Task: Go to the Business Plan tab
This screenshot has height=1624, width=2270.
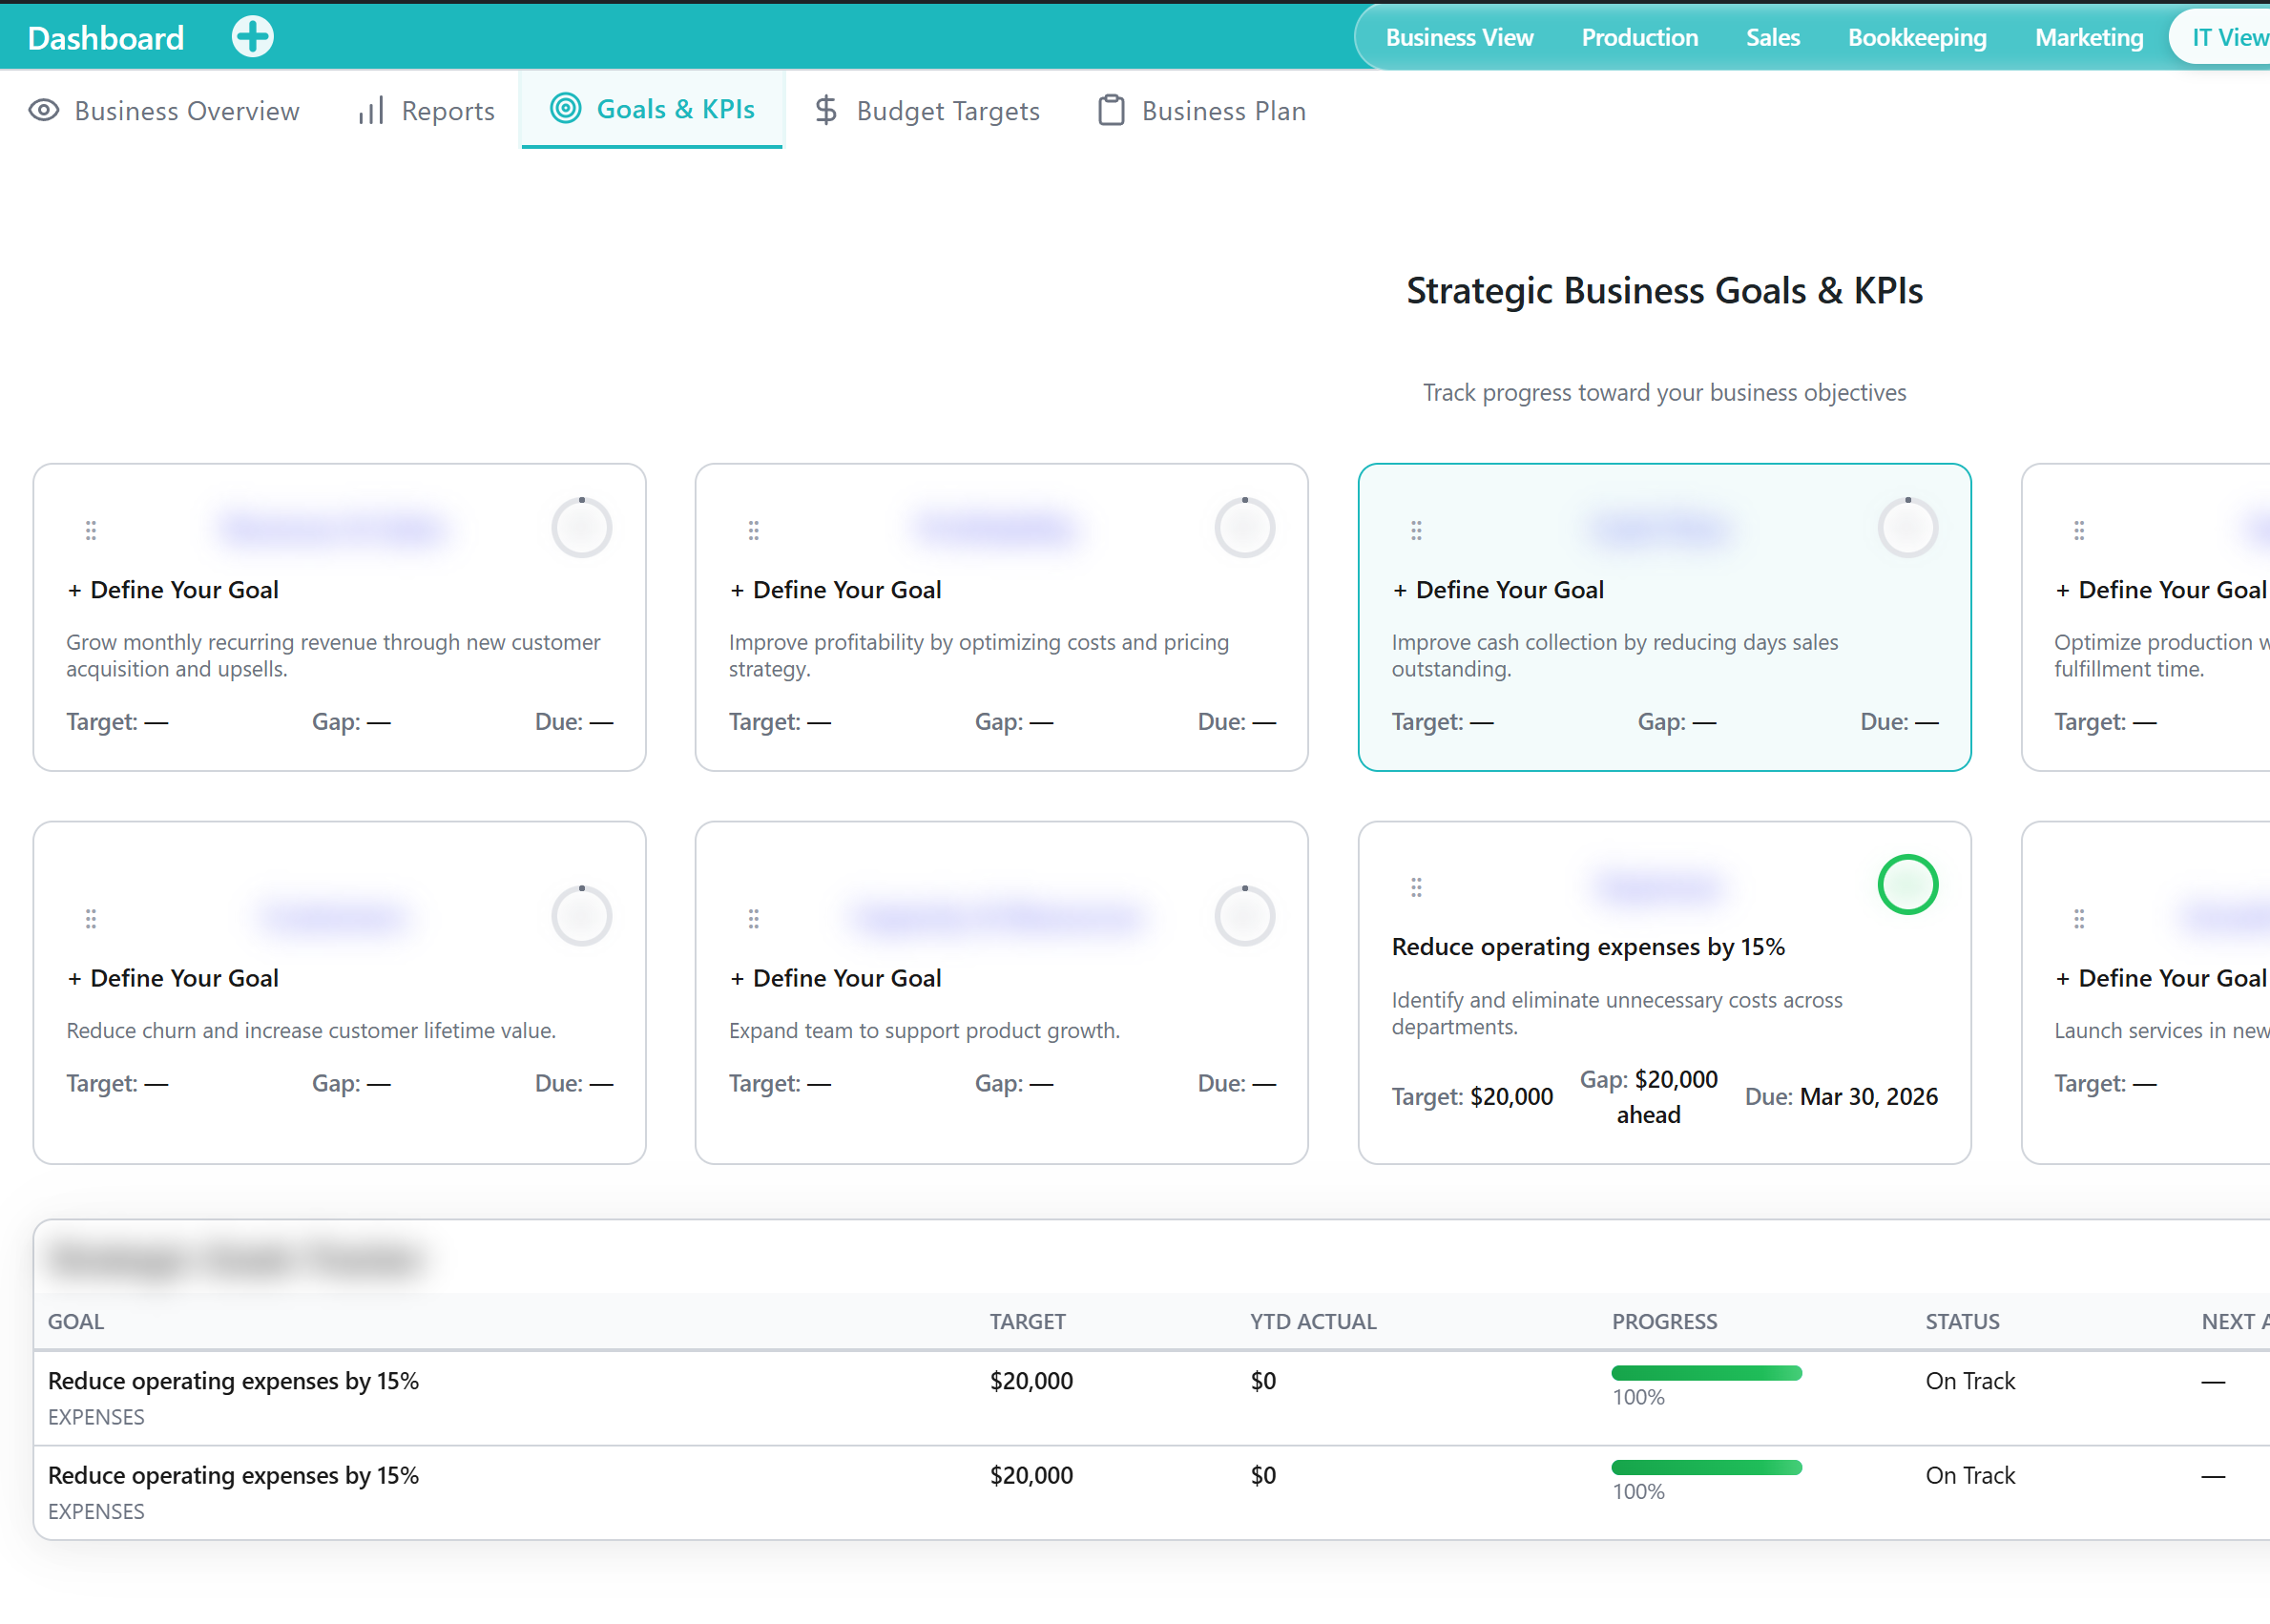Action: tap(1202, 110)
